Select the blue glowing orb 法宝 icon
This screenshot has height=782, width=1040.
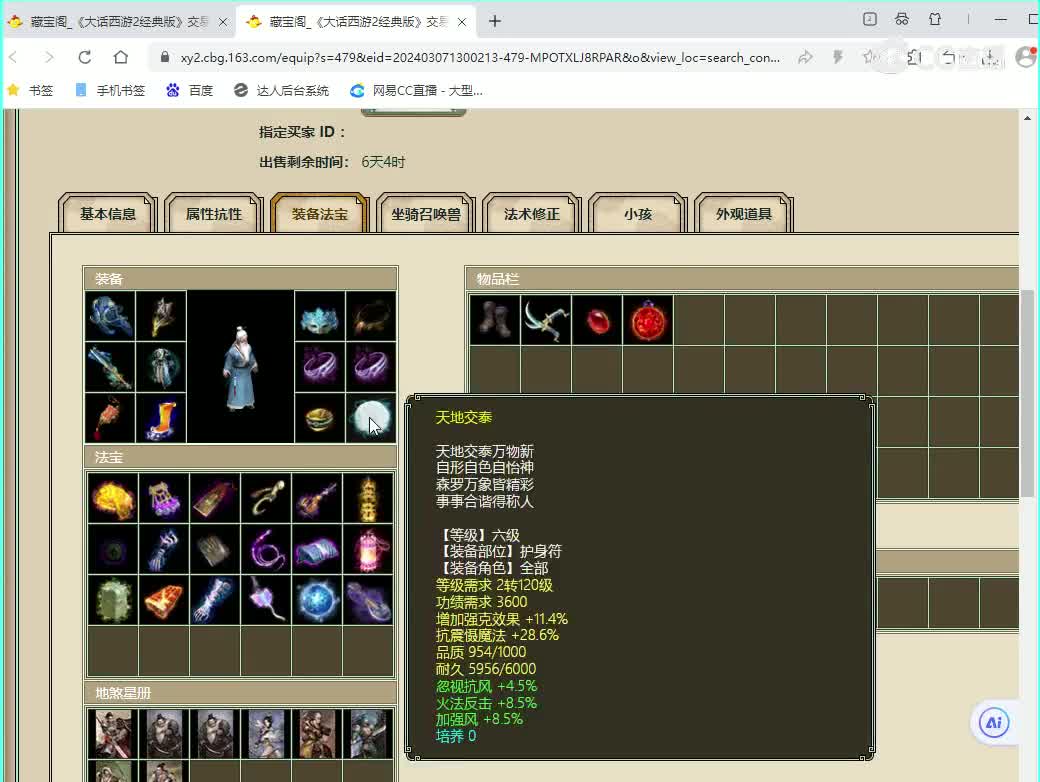click(317, 600)
